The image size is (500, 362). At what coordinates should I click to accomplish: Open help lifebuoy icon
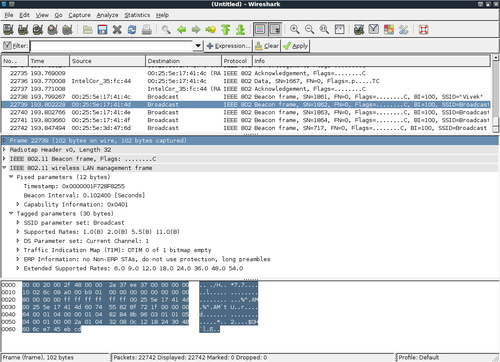(x=424, y=30)
